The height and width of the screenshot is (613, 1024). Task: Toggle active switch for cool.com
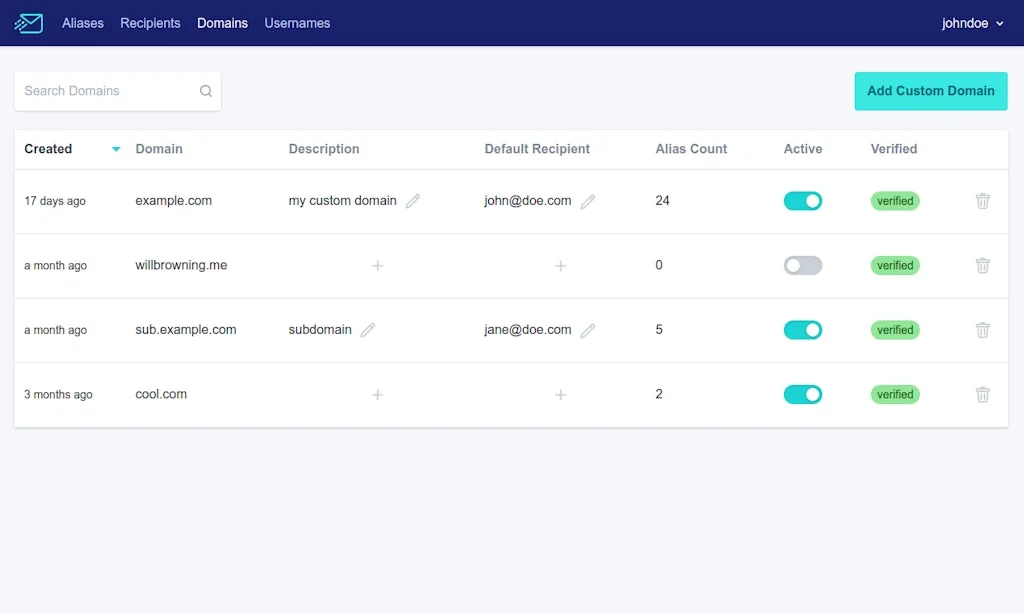tap(802, 395)
